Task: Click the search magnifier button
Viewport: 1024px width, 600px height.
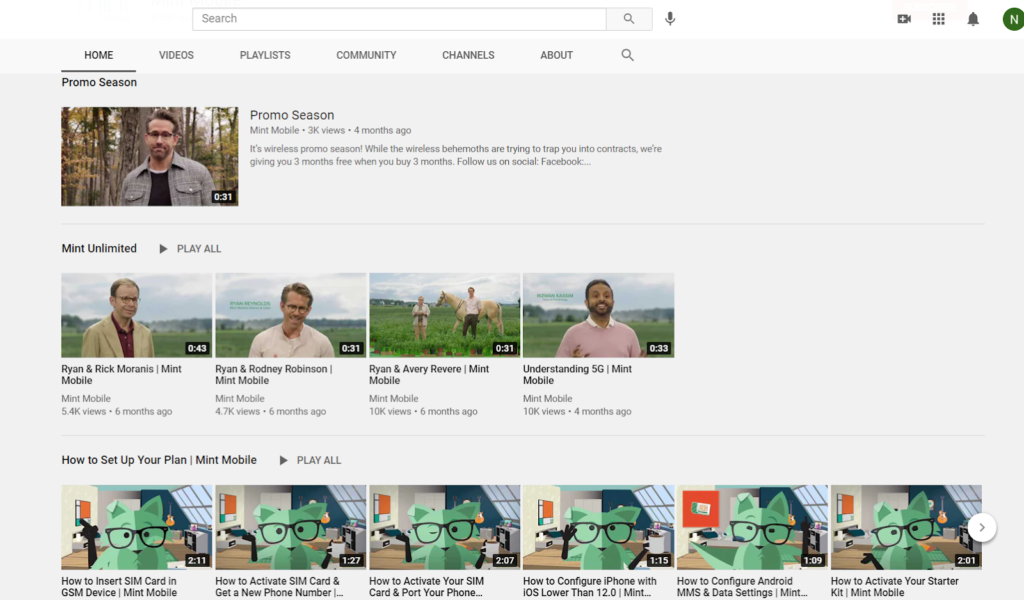Action: [x=629, y=19]
